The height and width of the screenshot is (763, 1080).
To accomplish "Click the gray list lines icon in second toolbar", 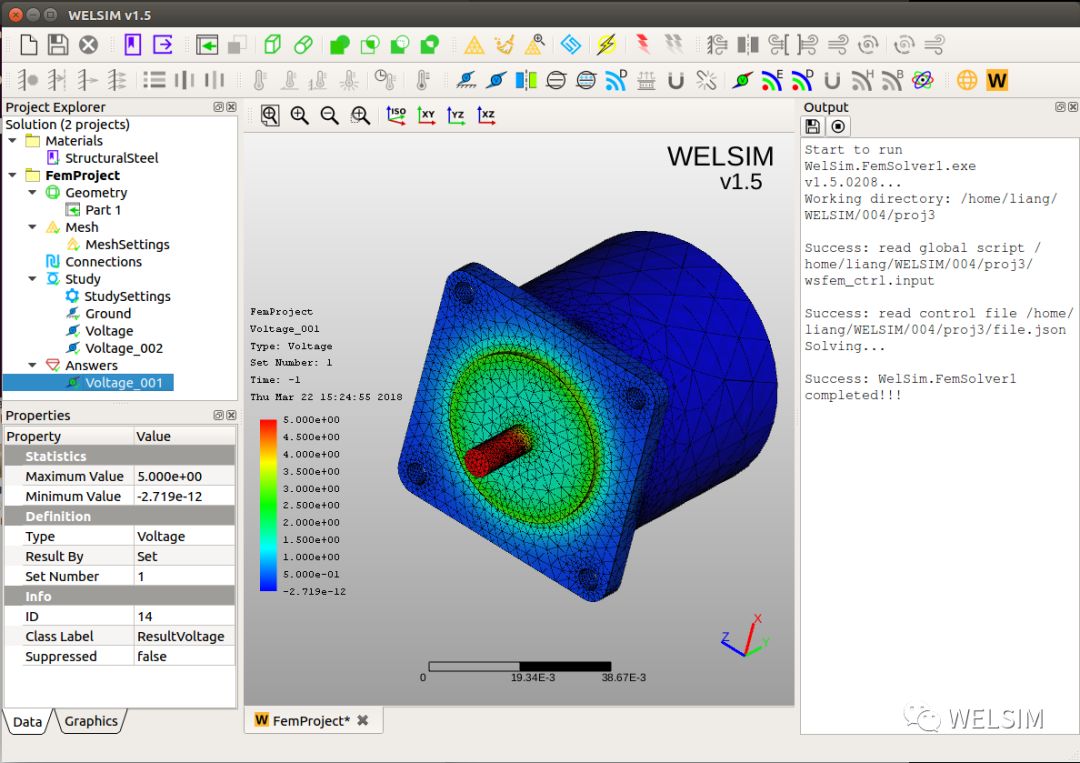I will click(x=154, y=81).
